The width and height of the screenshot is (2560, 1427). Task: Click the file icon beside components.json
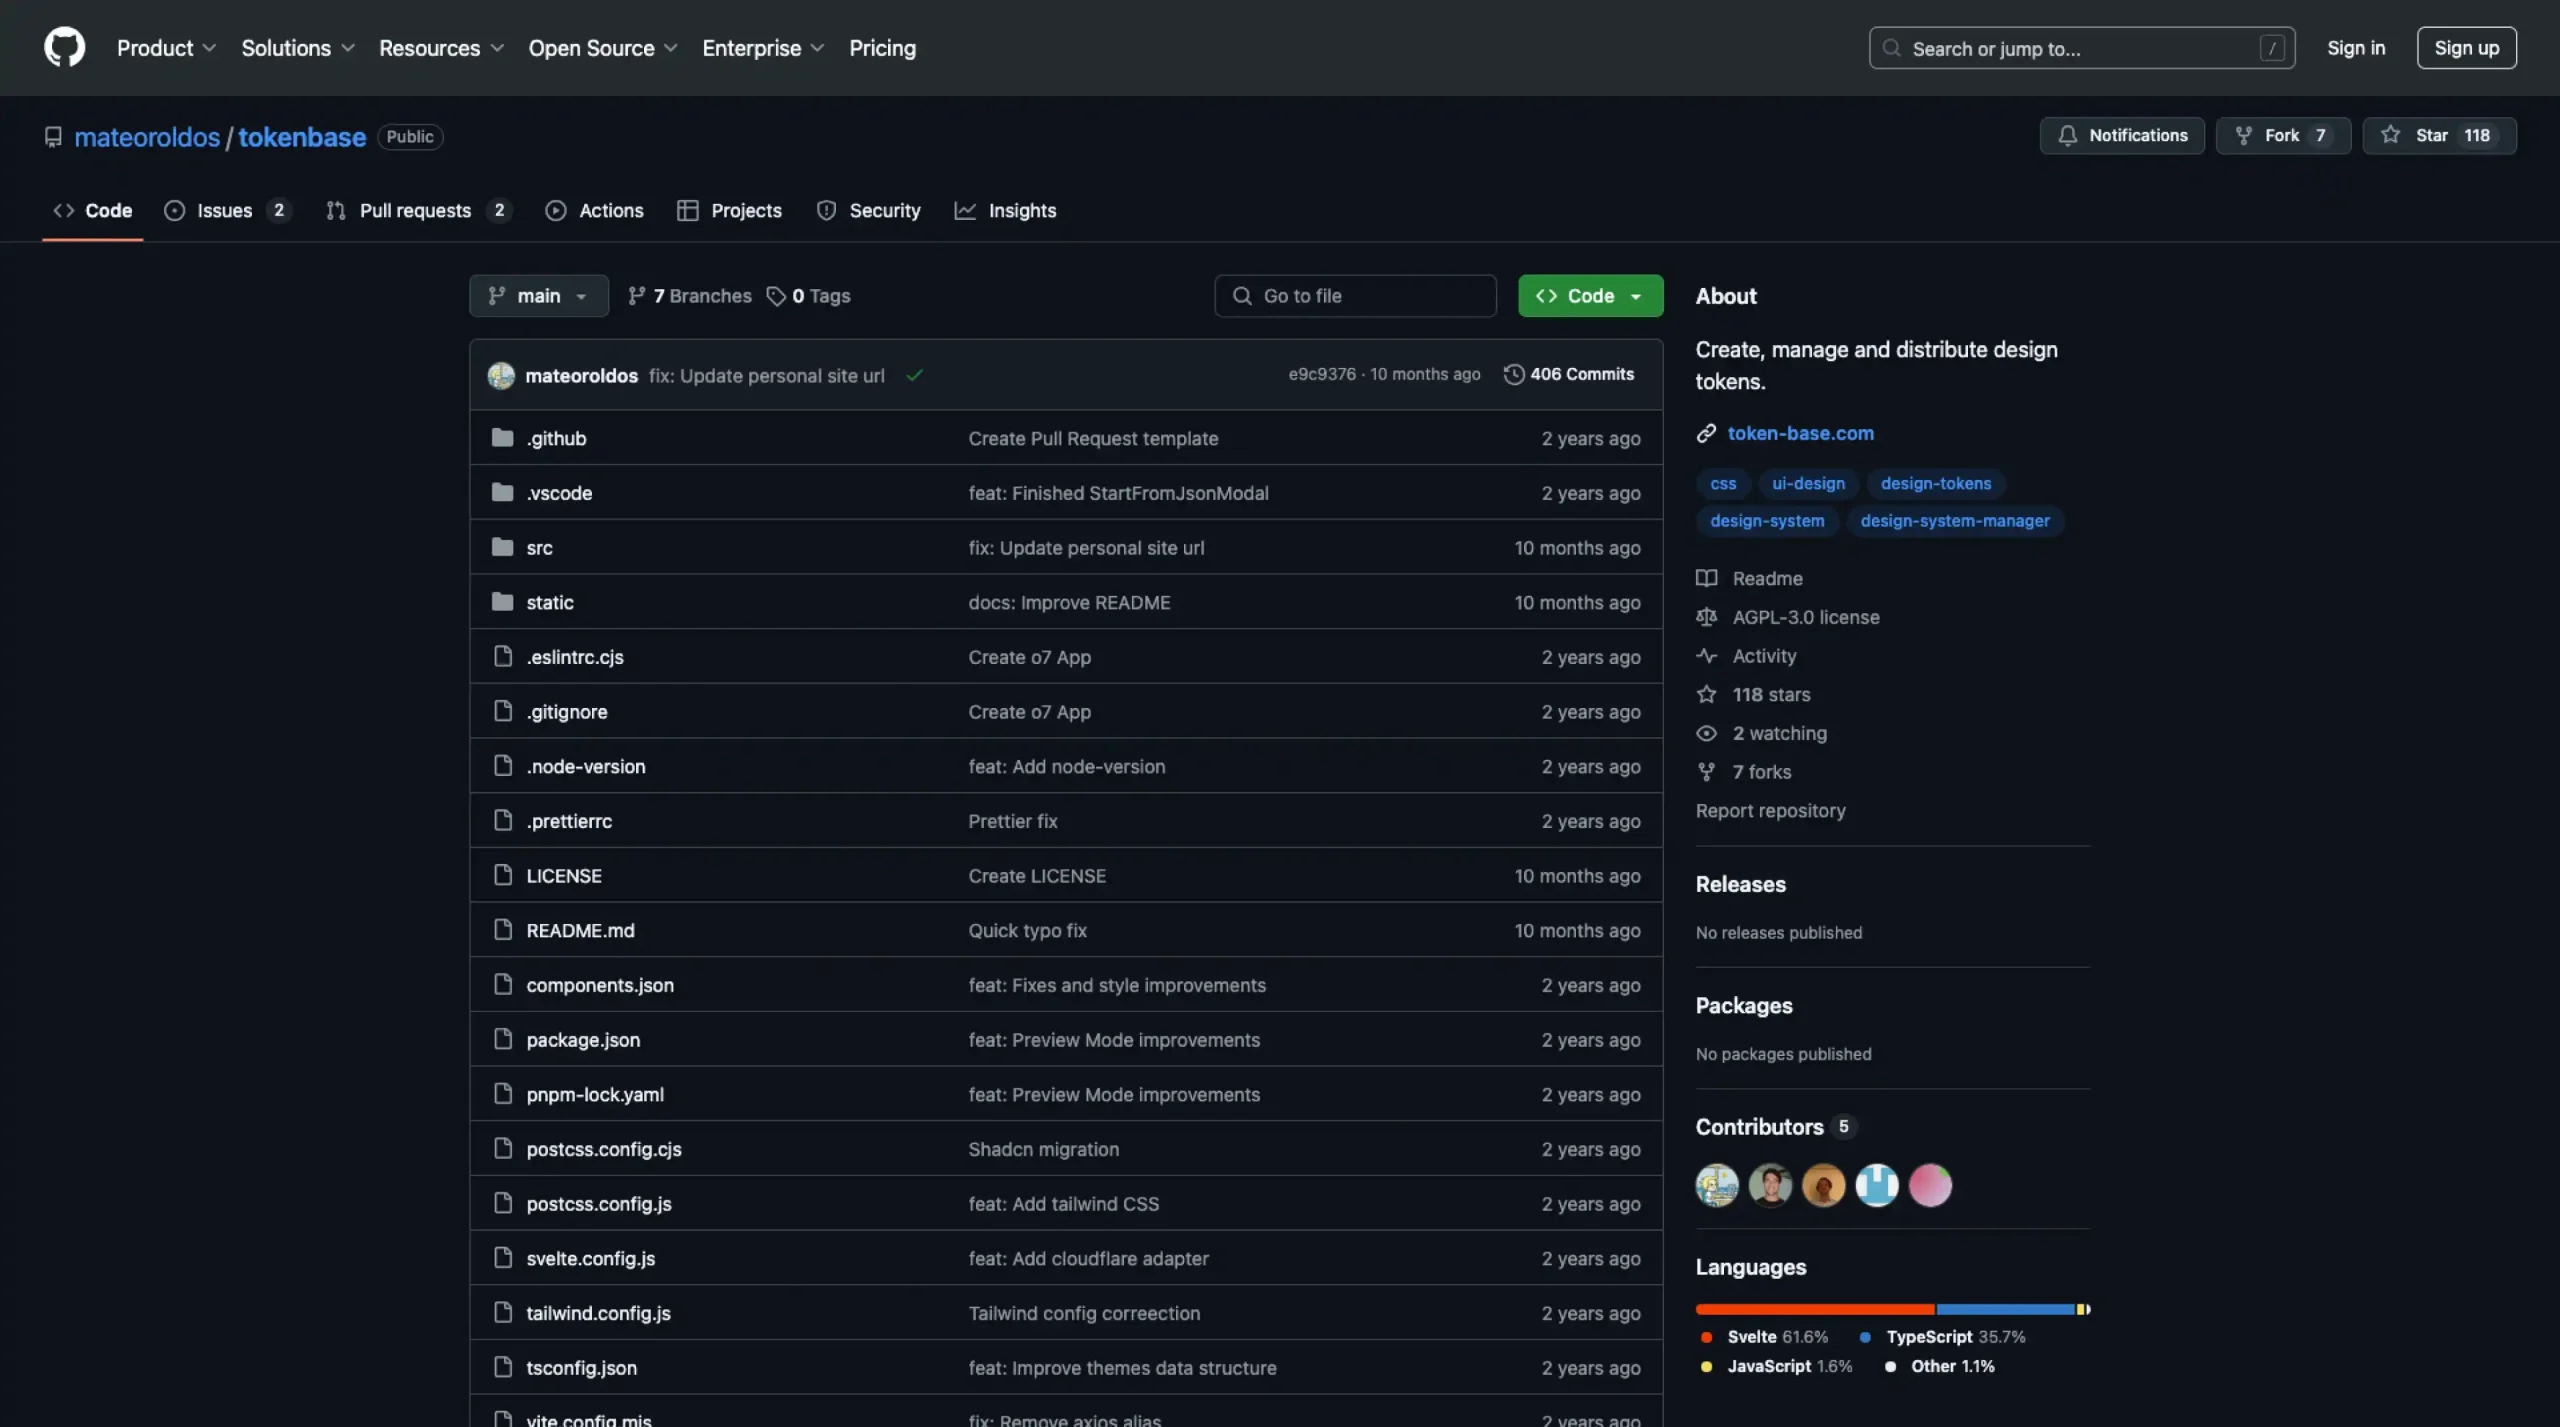coord(503,984)
